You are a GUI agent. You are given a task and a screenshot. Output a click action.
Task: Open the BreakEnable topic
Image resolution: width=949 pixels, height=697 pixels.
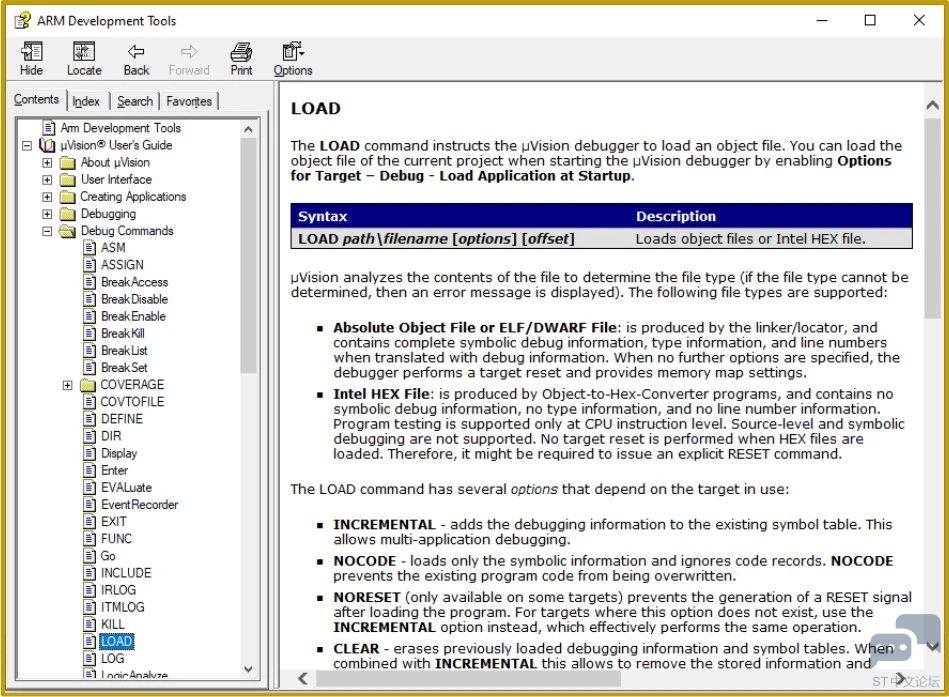tap(133, 316)
